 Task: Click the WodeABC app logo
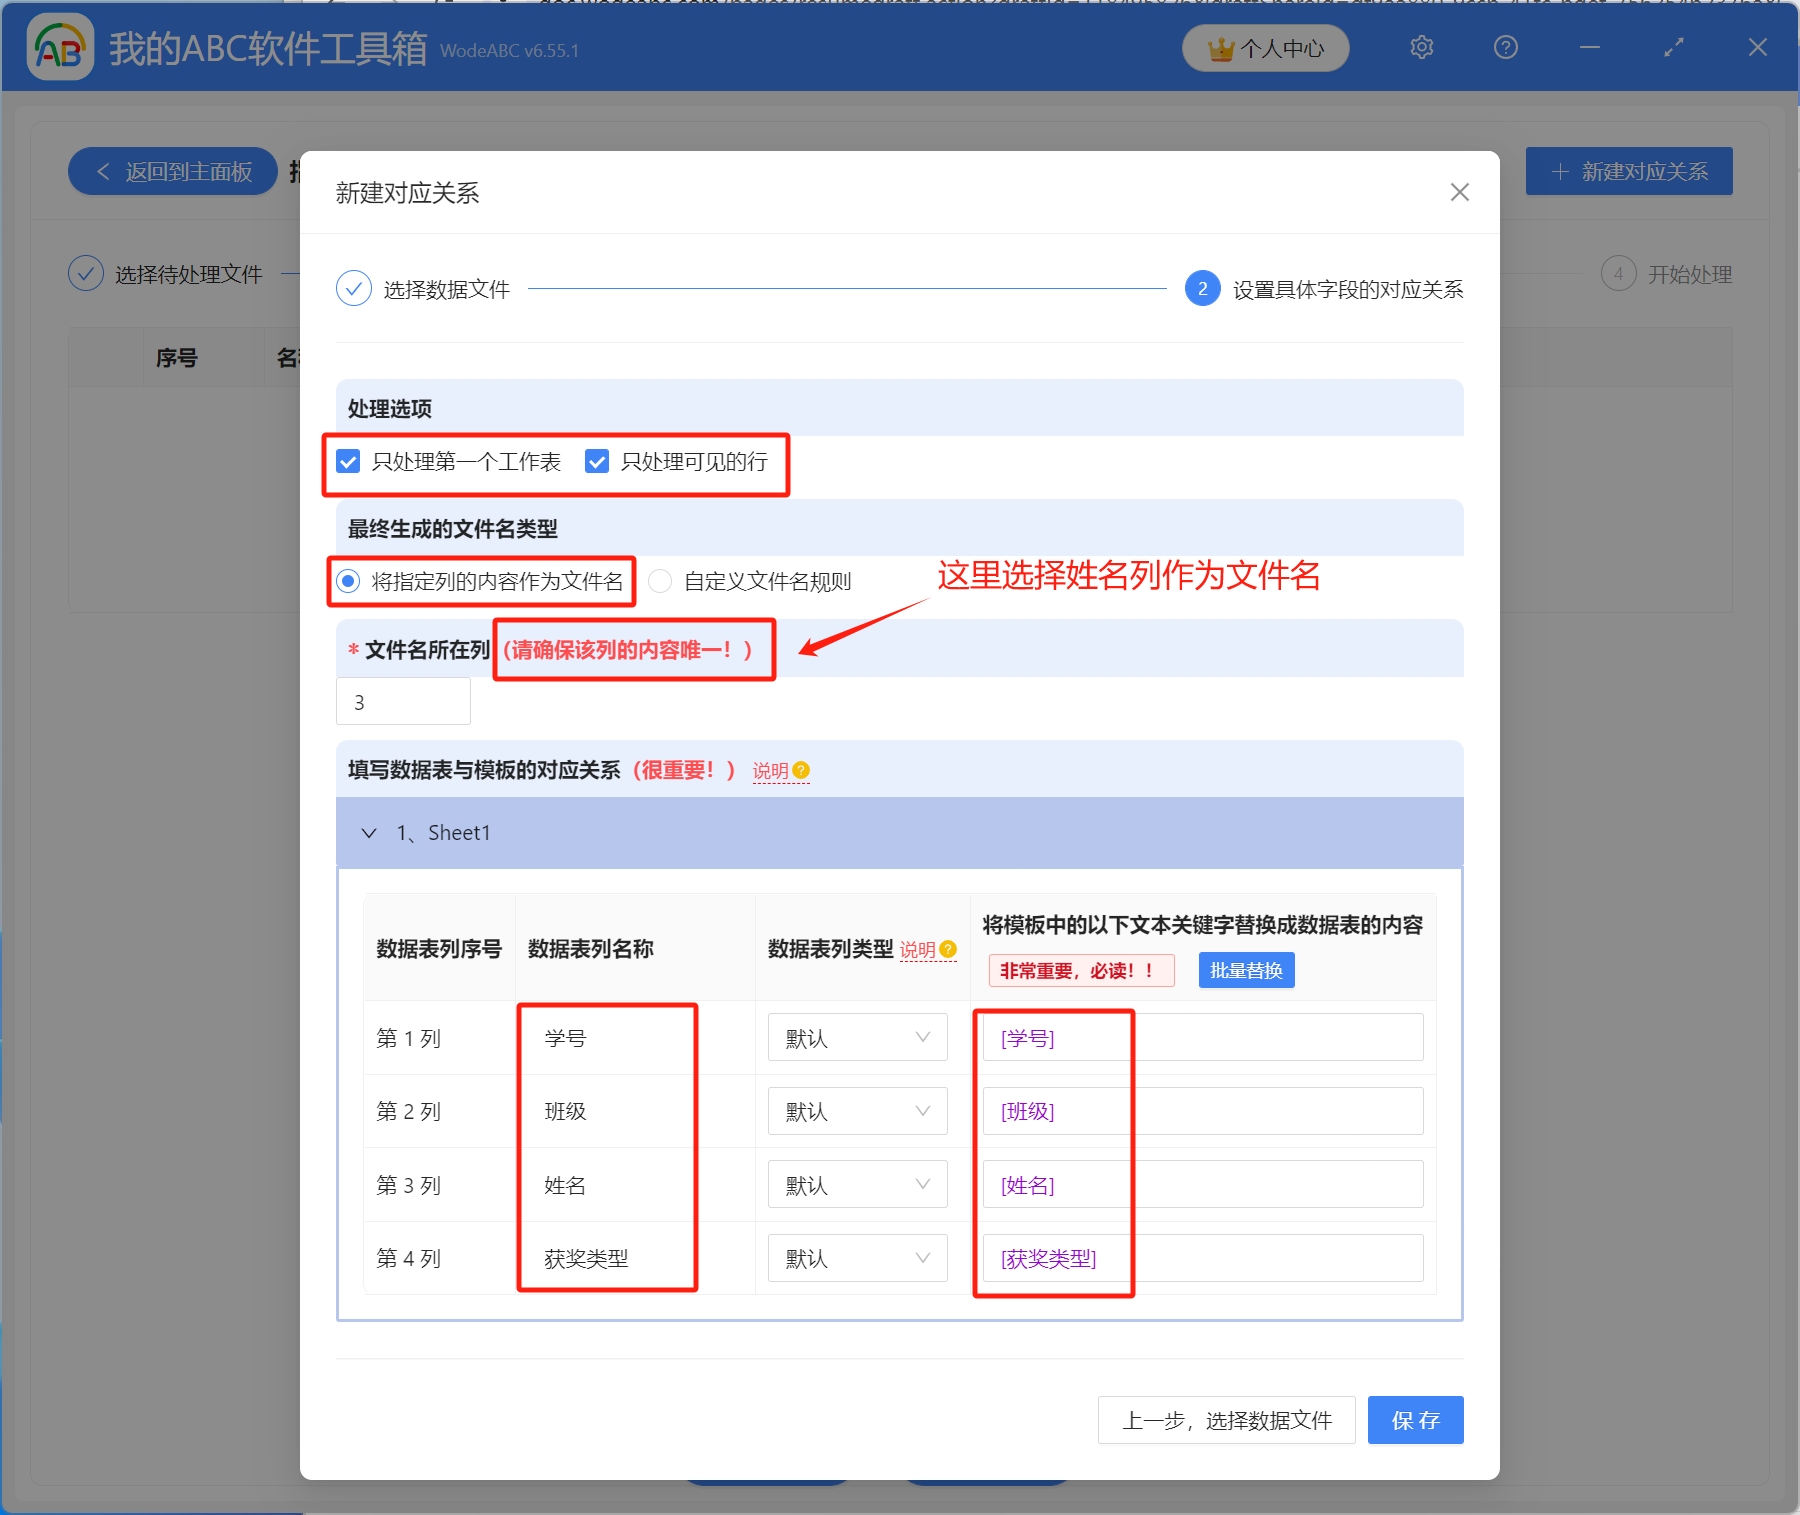60,48
